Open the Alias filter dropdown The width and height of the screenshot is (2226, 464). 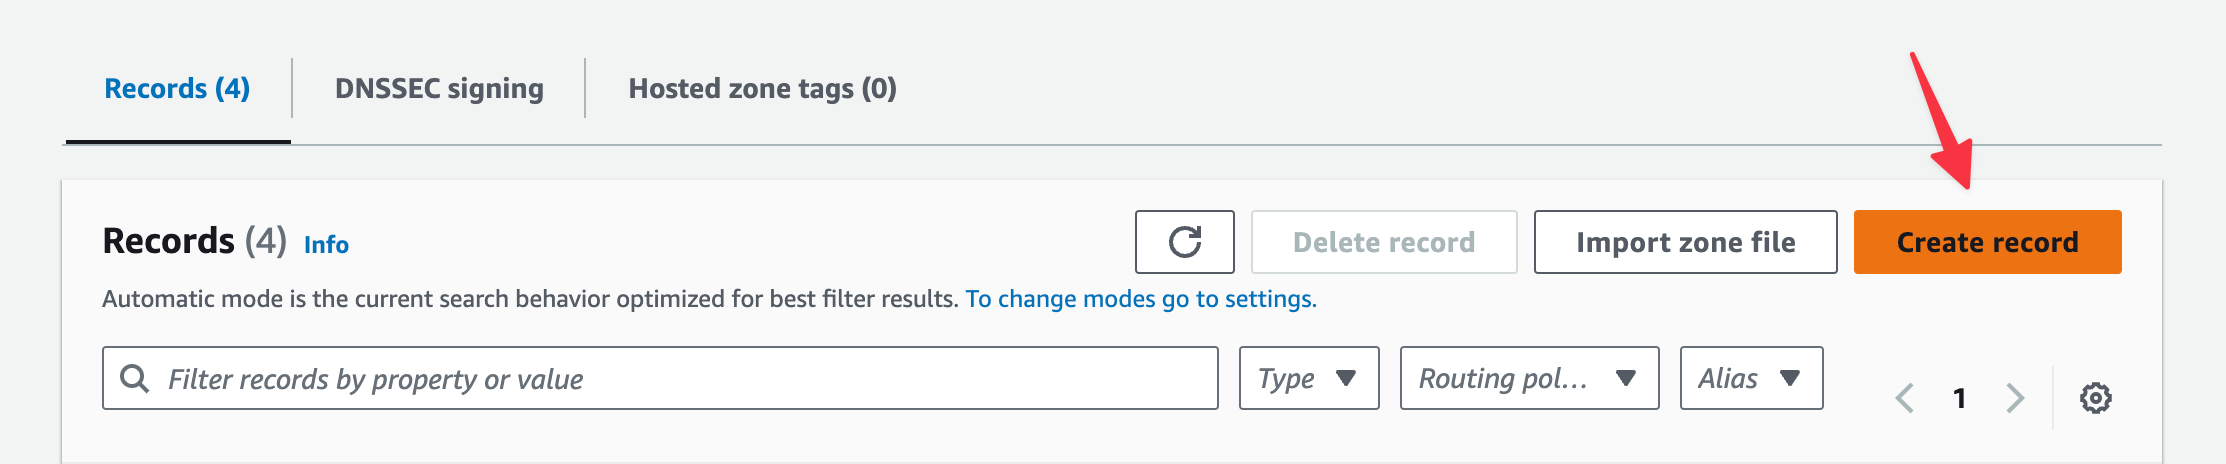point(1750,378)
